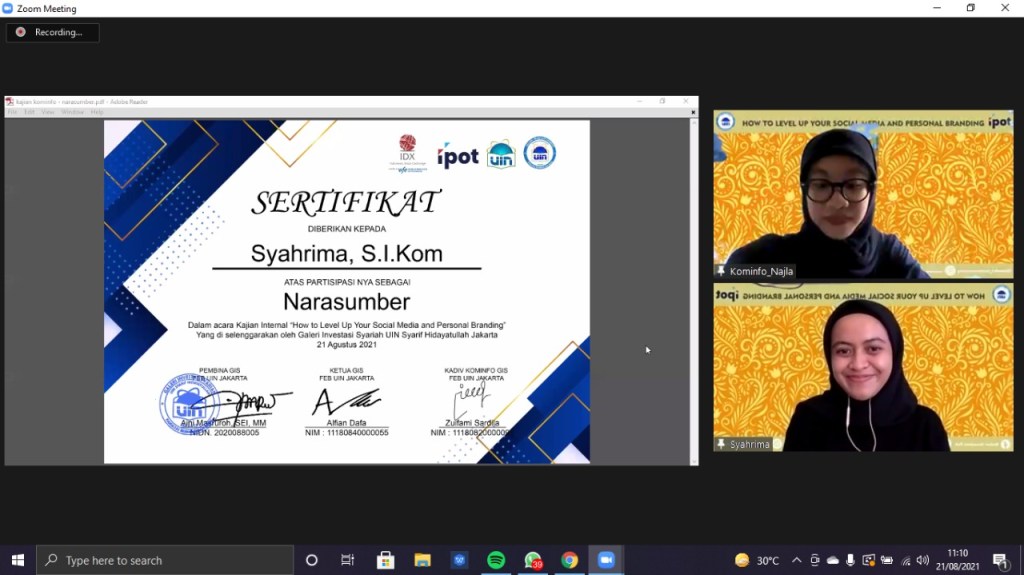Open the File menu in Adobe Reader
The image size is (1024, 575).
[11, 112]
